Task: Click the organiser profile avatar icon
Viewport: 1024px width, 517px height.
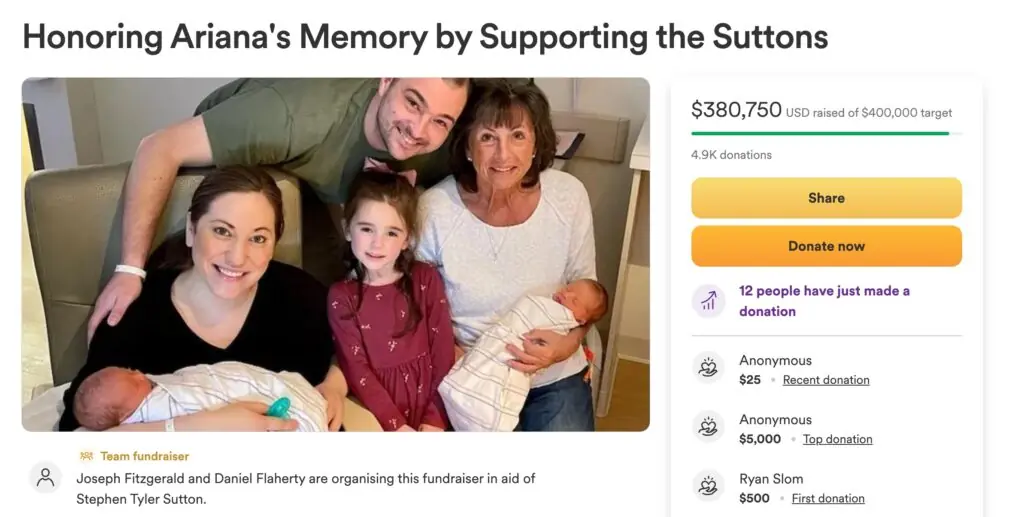Action: click(45, 478)
